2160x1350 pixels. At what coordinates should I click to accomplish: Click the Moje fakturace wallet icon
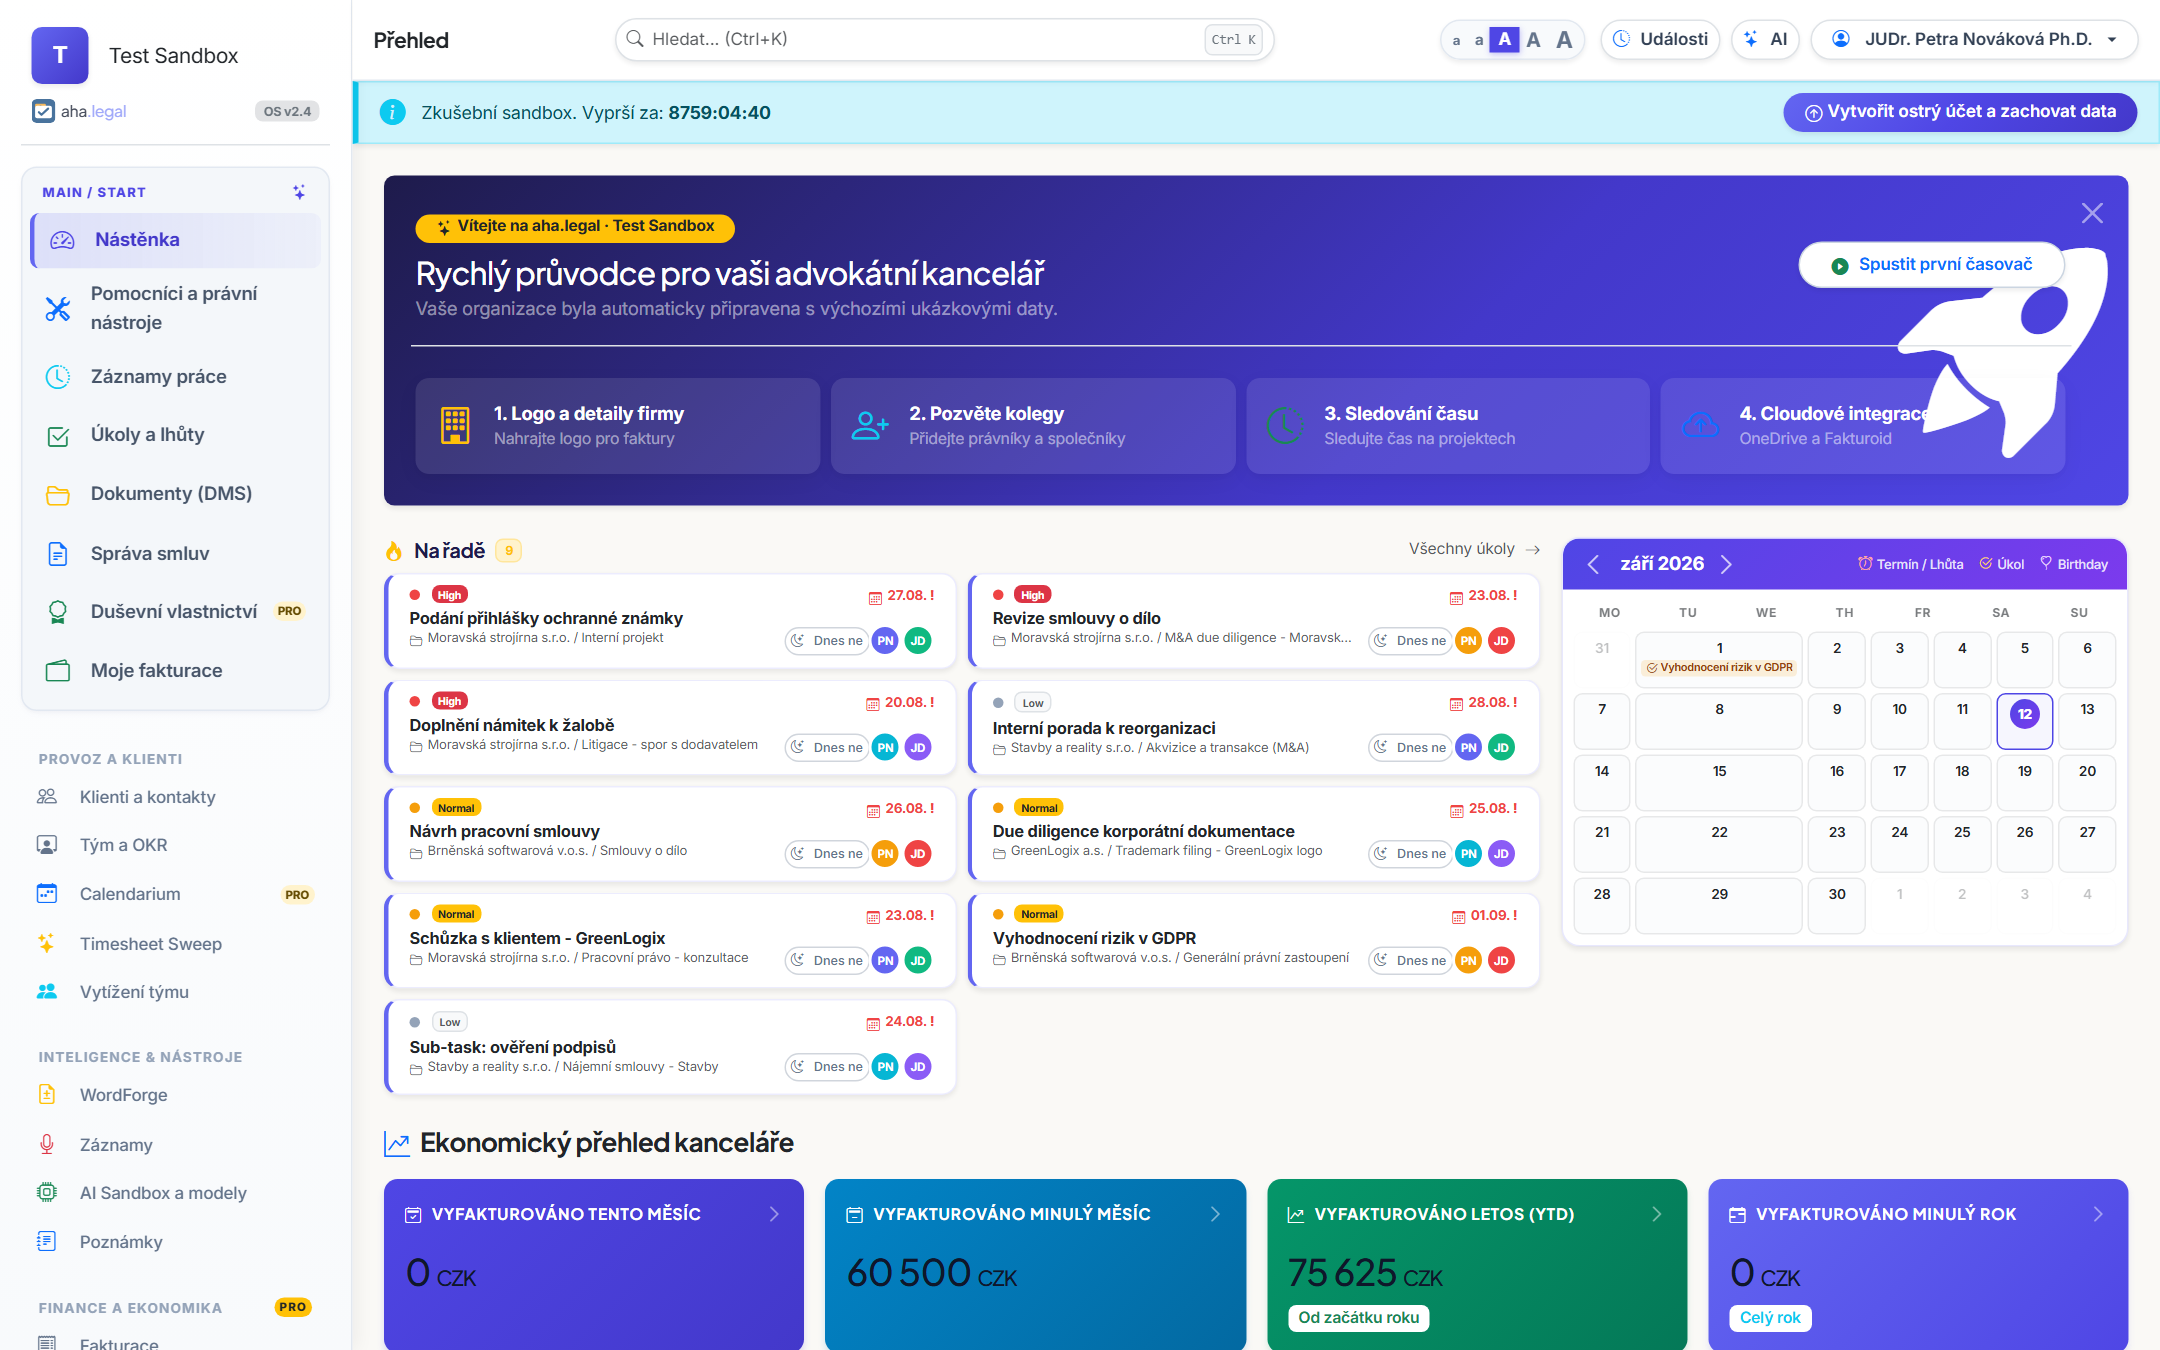(x=58, y=671)
